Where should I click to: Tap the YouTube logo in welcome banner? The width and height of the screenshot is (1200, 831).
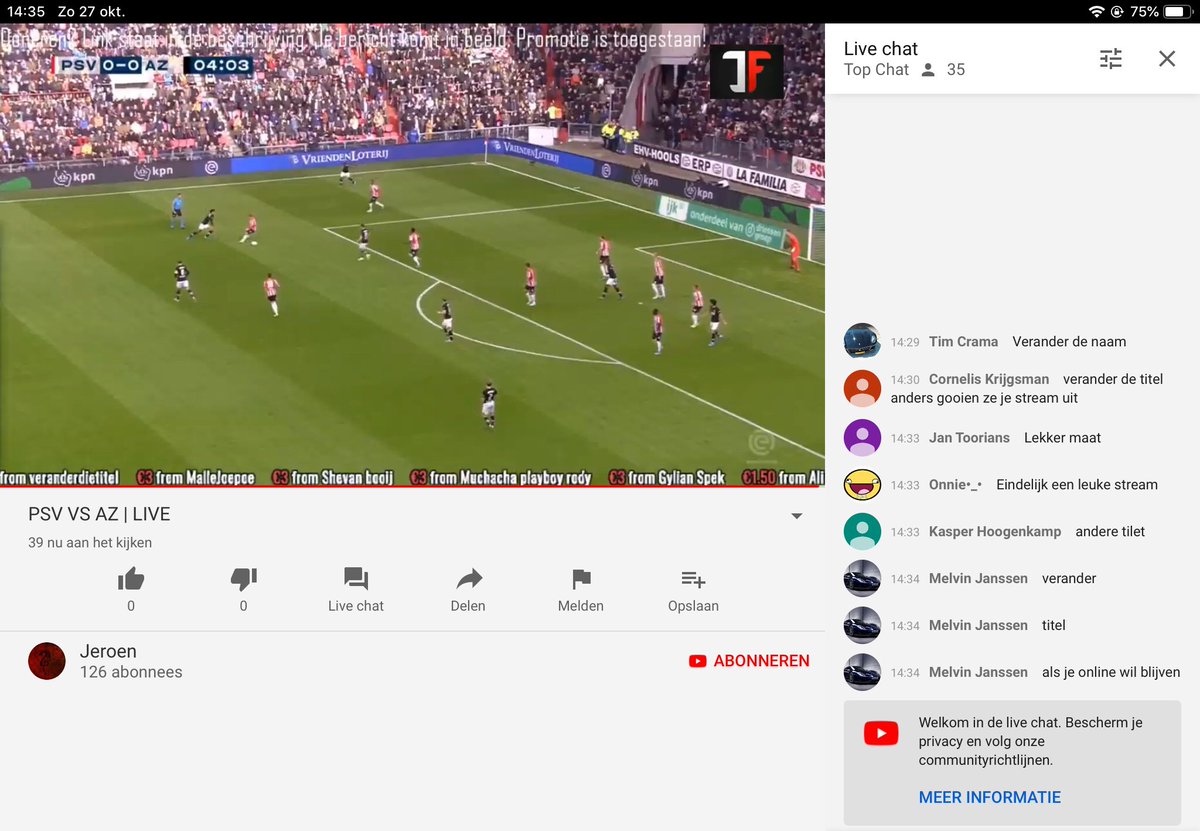[x=881, y=734]
